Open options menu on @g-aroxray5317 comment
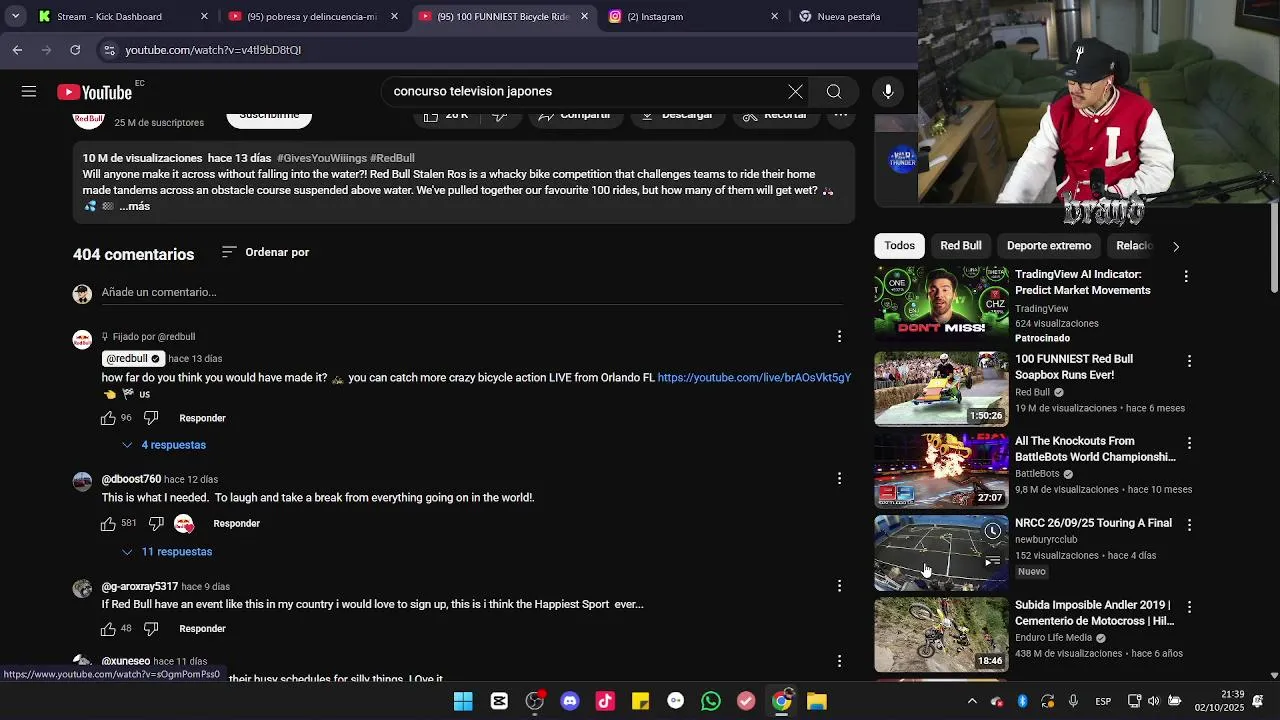This screenshot has height=720, width=1280. tap(839, 586)
